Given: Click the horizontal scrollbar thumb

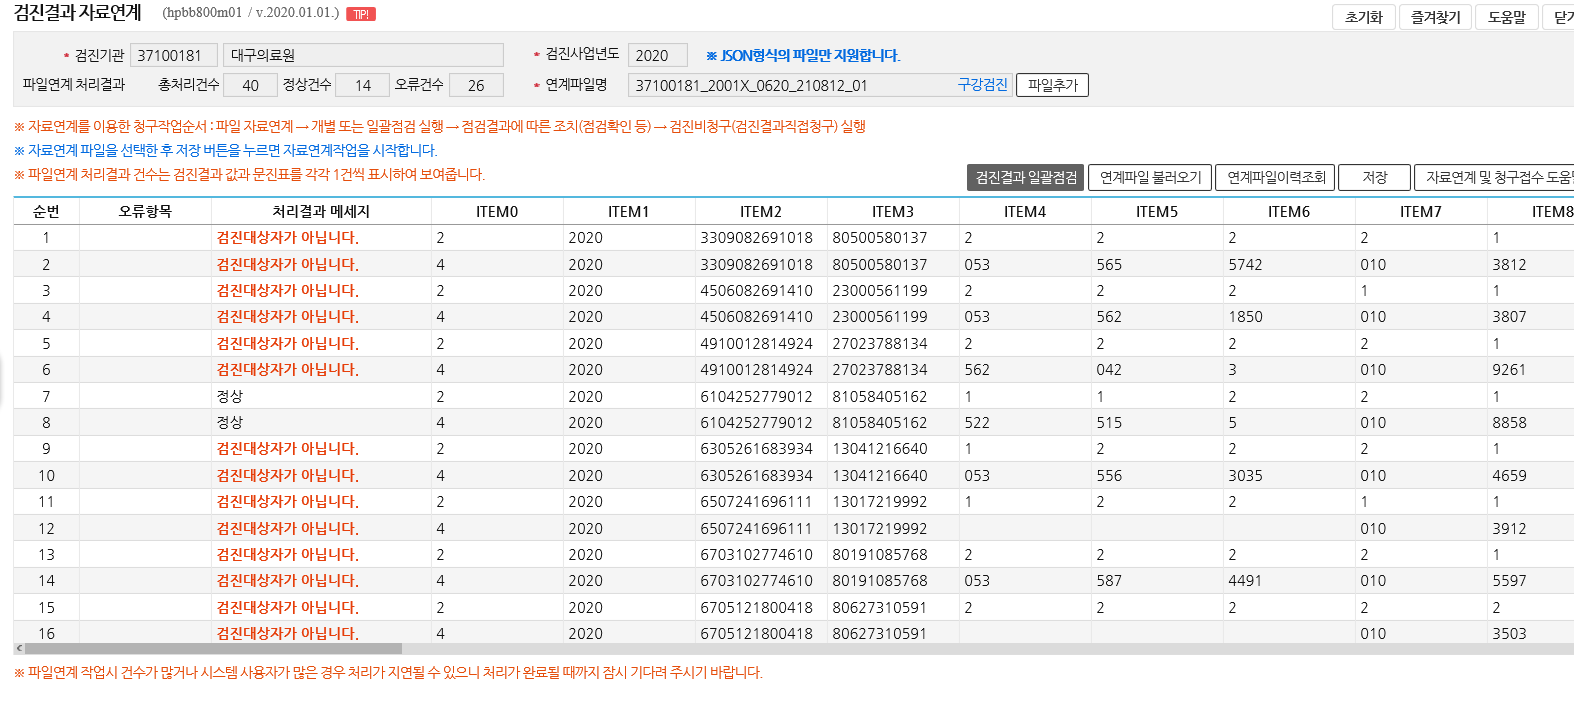Looking at the screenshot, I should (213, 649).
